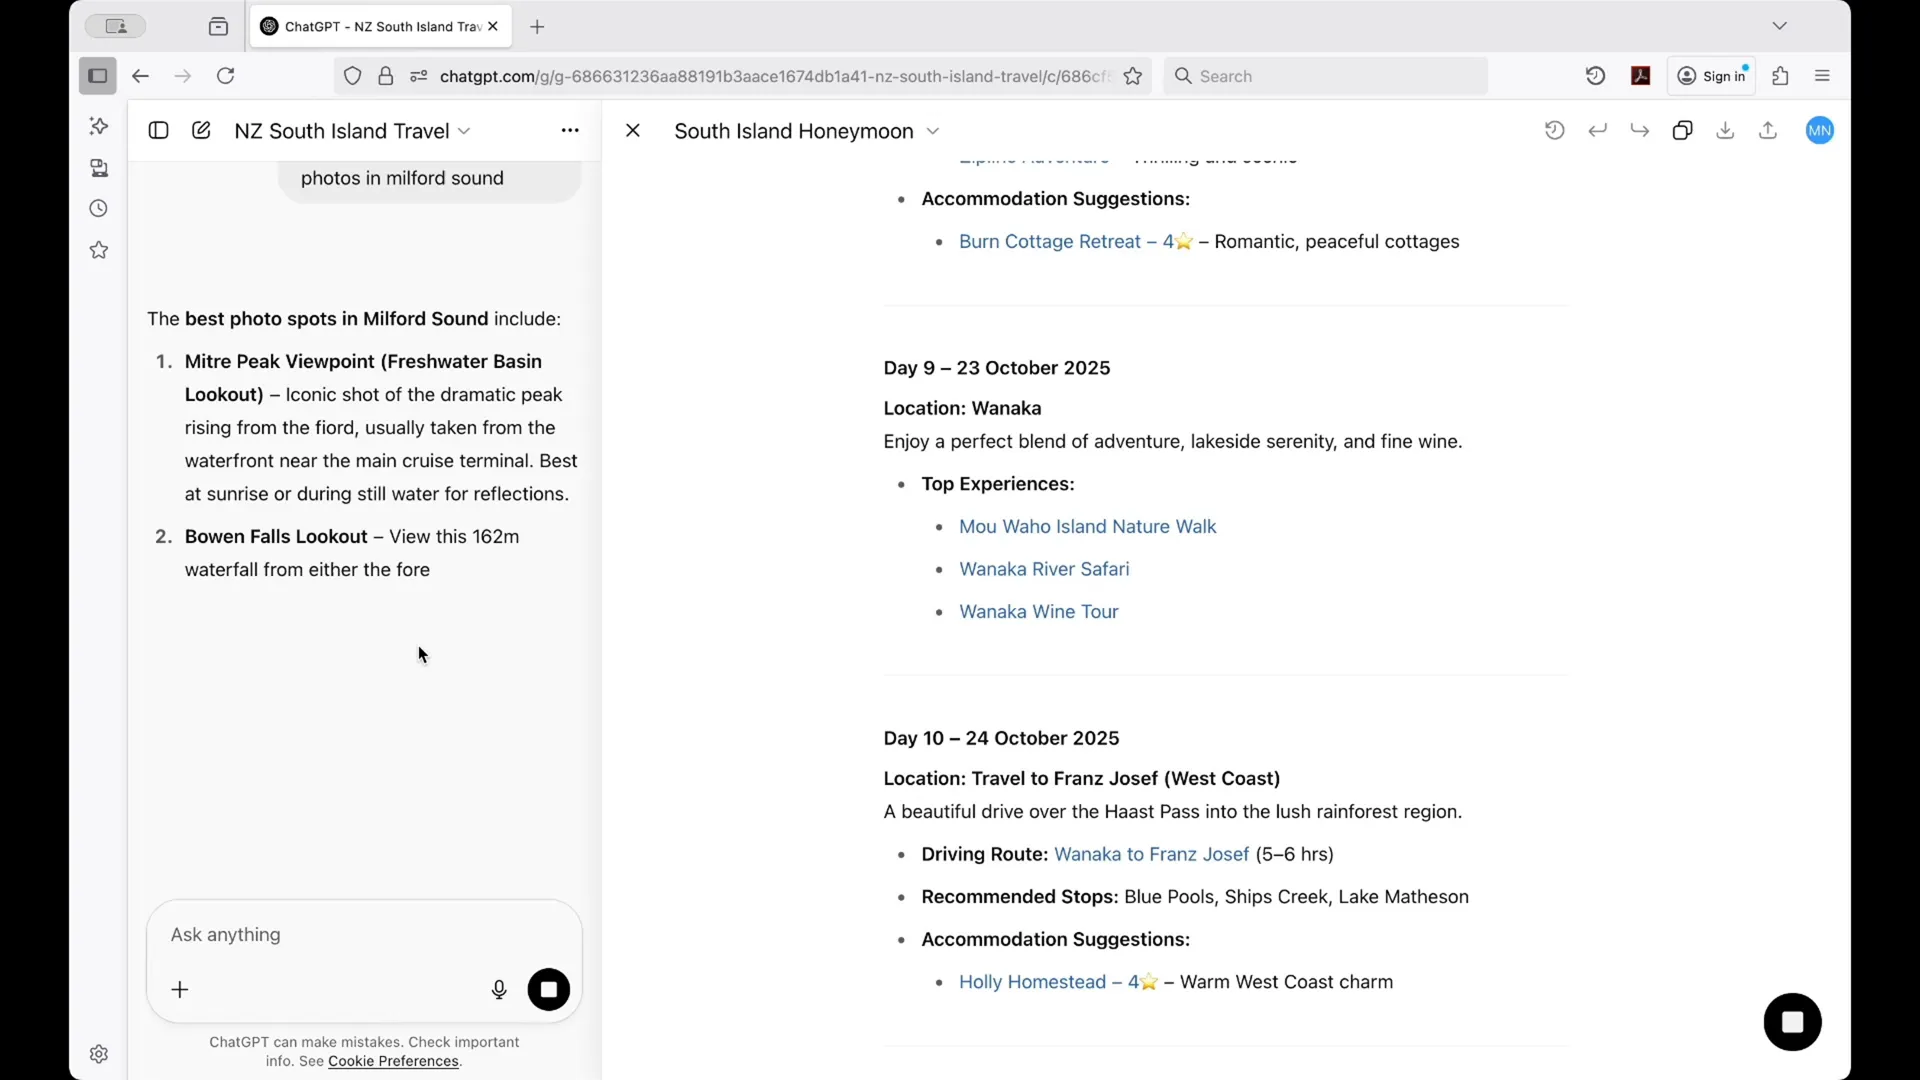This screenshot has height=1080, width=1920.
Task: Toggle the Firefox sidebar button
Action: pos(97,76)
